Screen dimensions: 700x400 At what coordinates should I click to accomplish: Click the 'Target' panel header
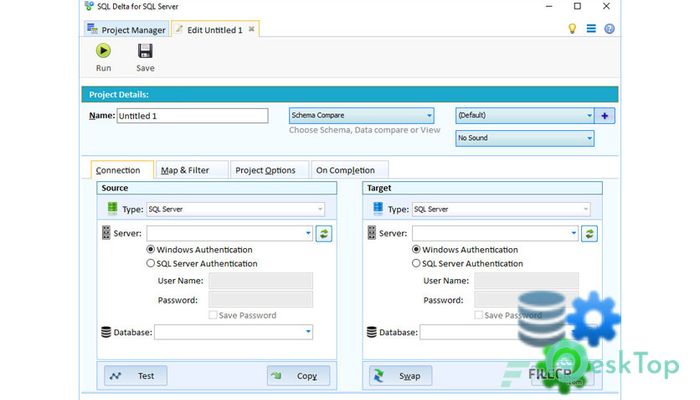[482, 188]
